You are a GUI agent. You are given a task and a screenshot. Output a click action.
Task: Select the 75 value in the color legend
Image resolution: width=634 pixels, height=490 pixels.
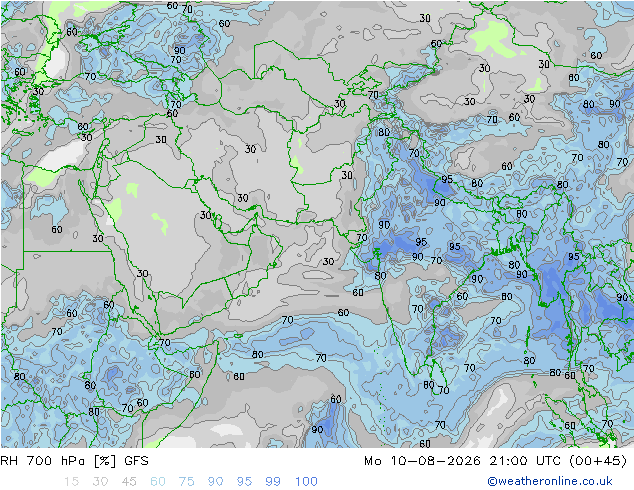(x=187, y=482)
